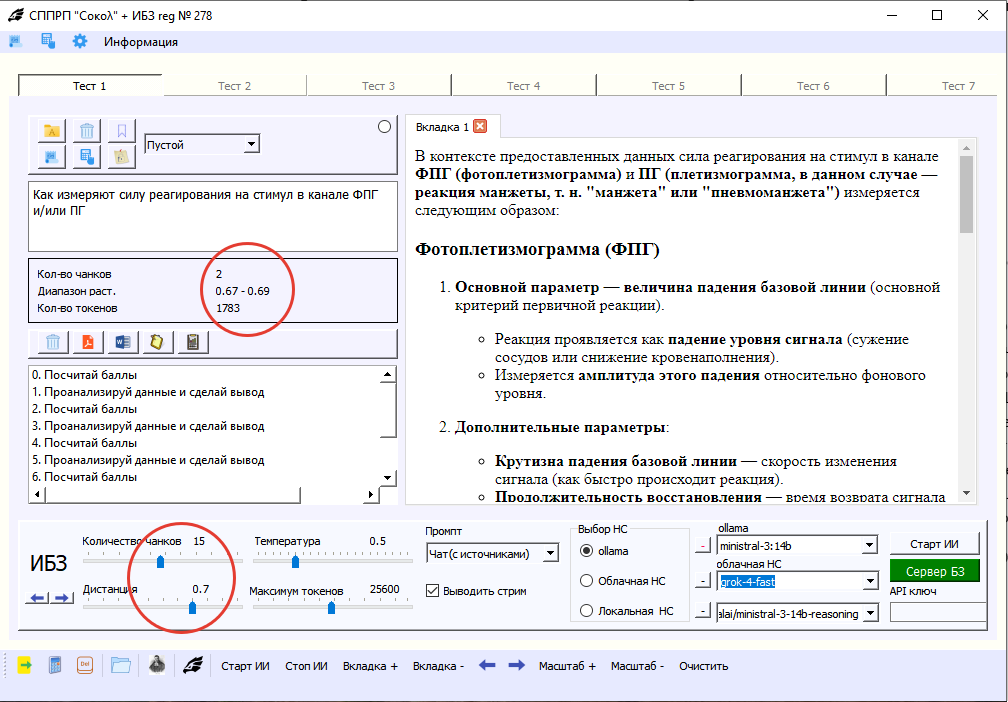
Task: Select the yellow text/annotation icon
Action: (x=53, y=131)
